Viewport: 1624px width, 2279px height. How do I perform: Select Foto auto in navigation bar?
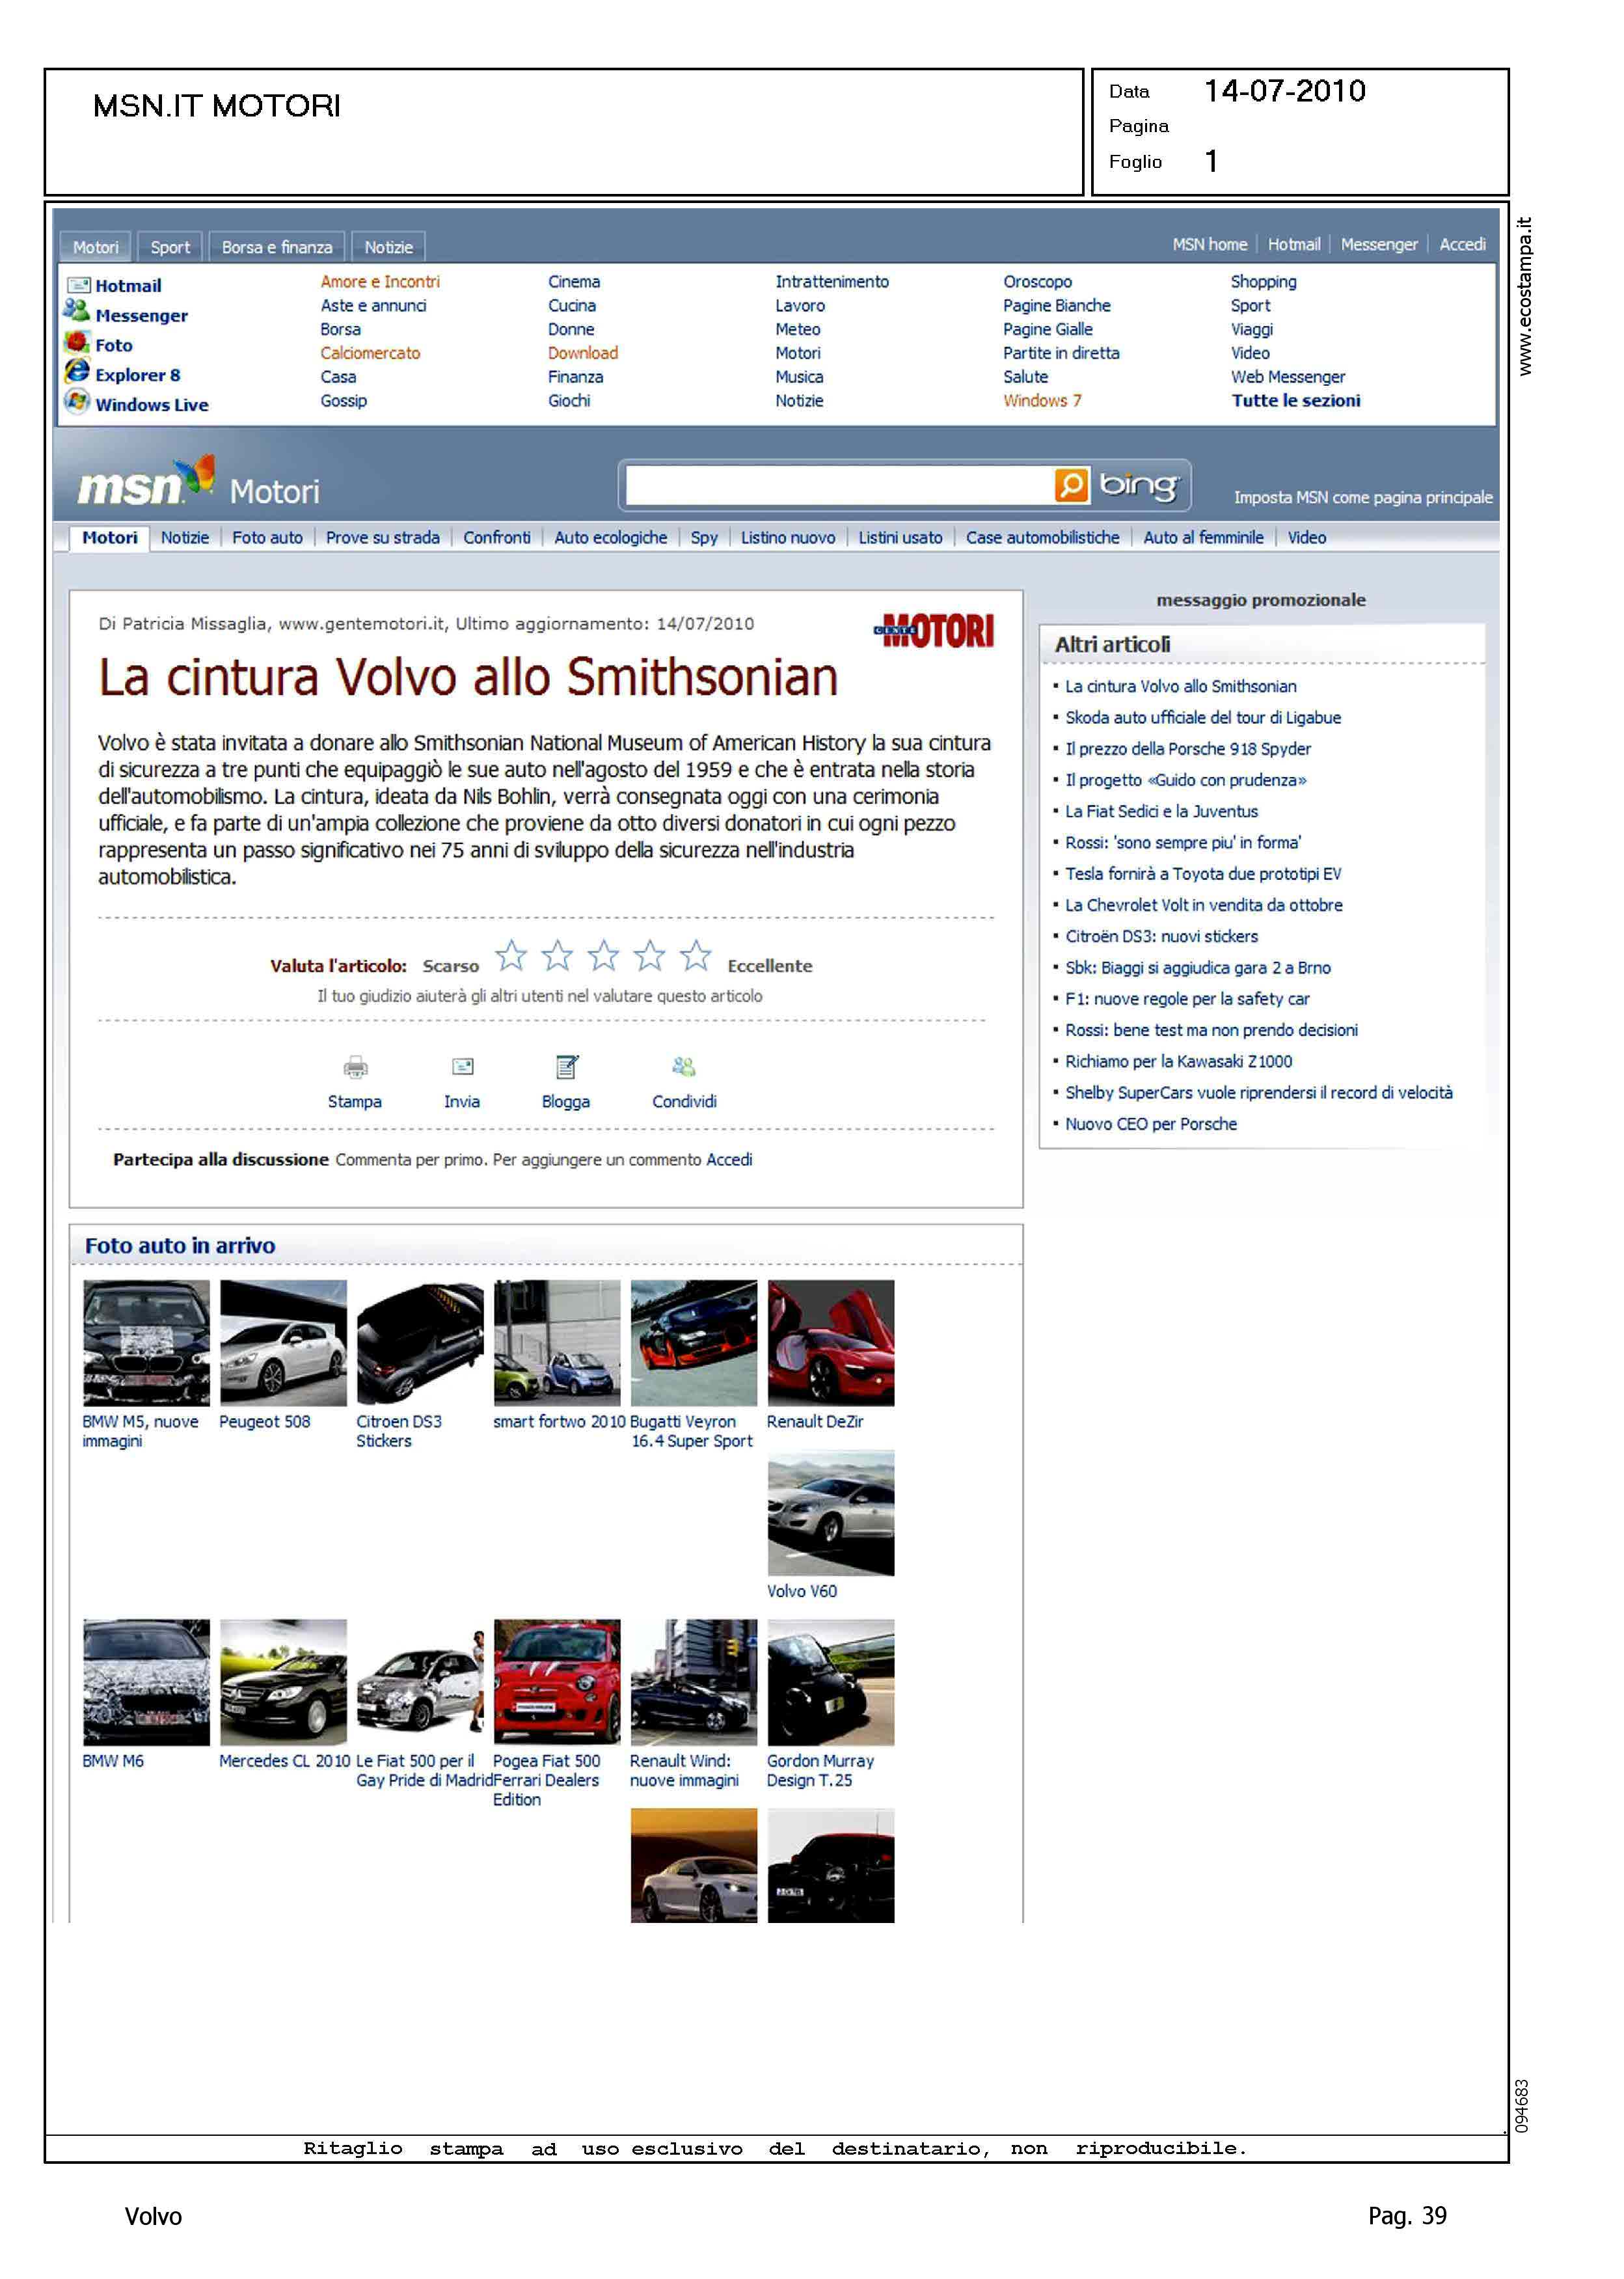267,538
